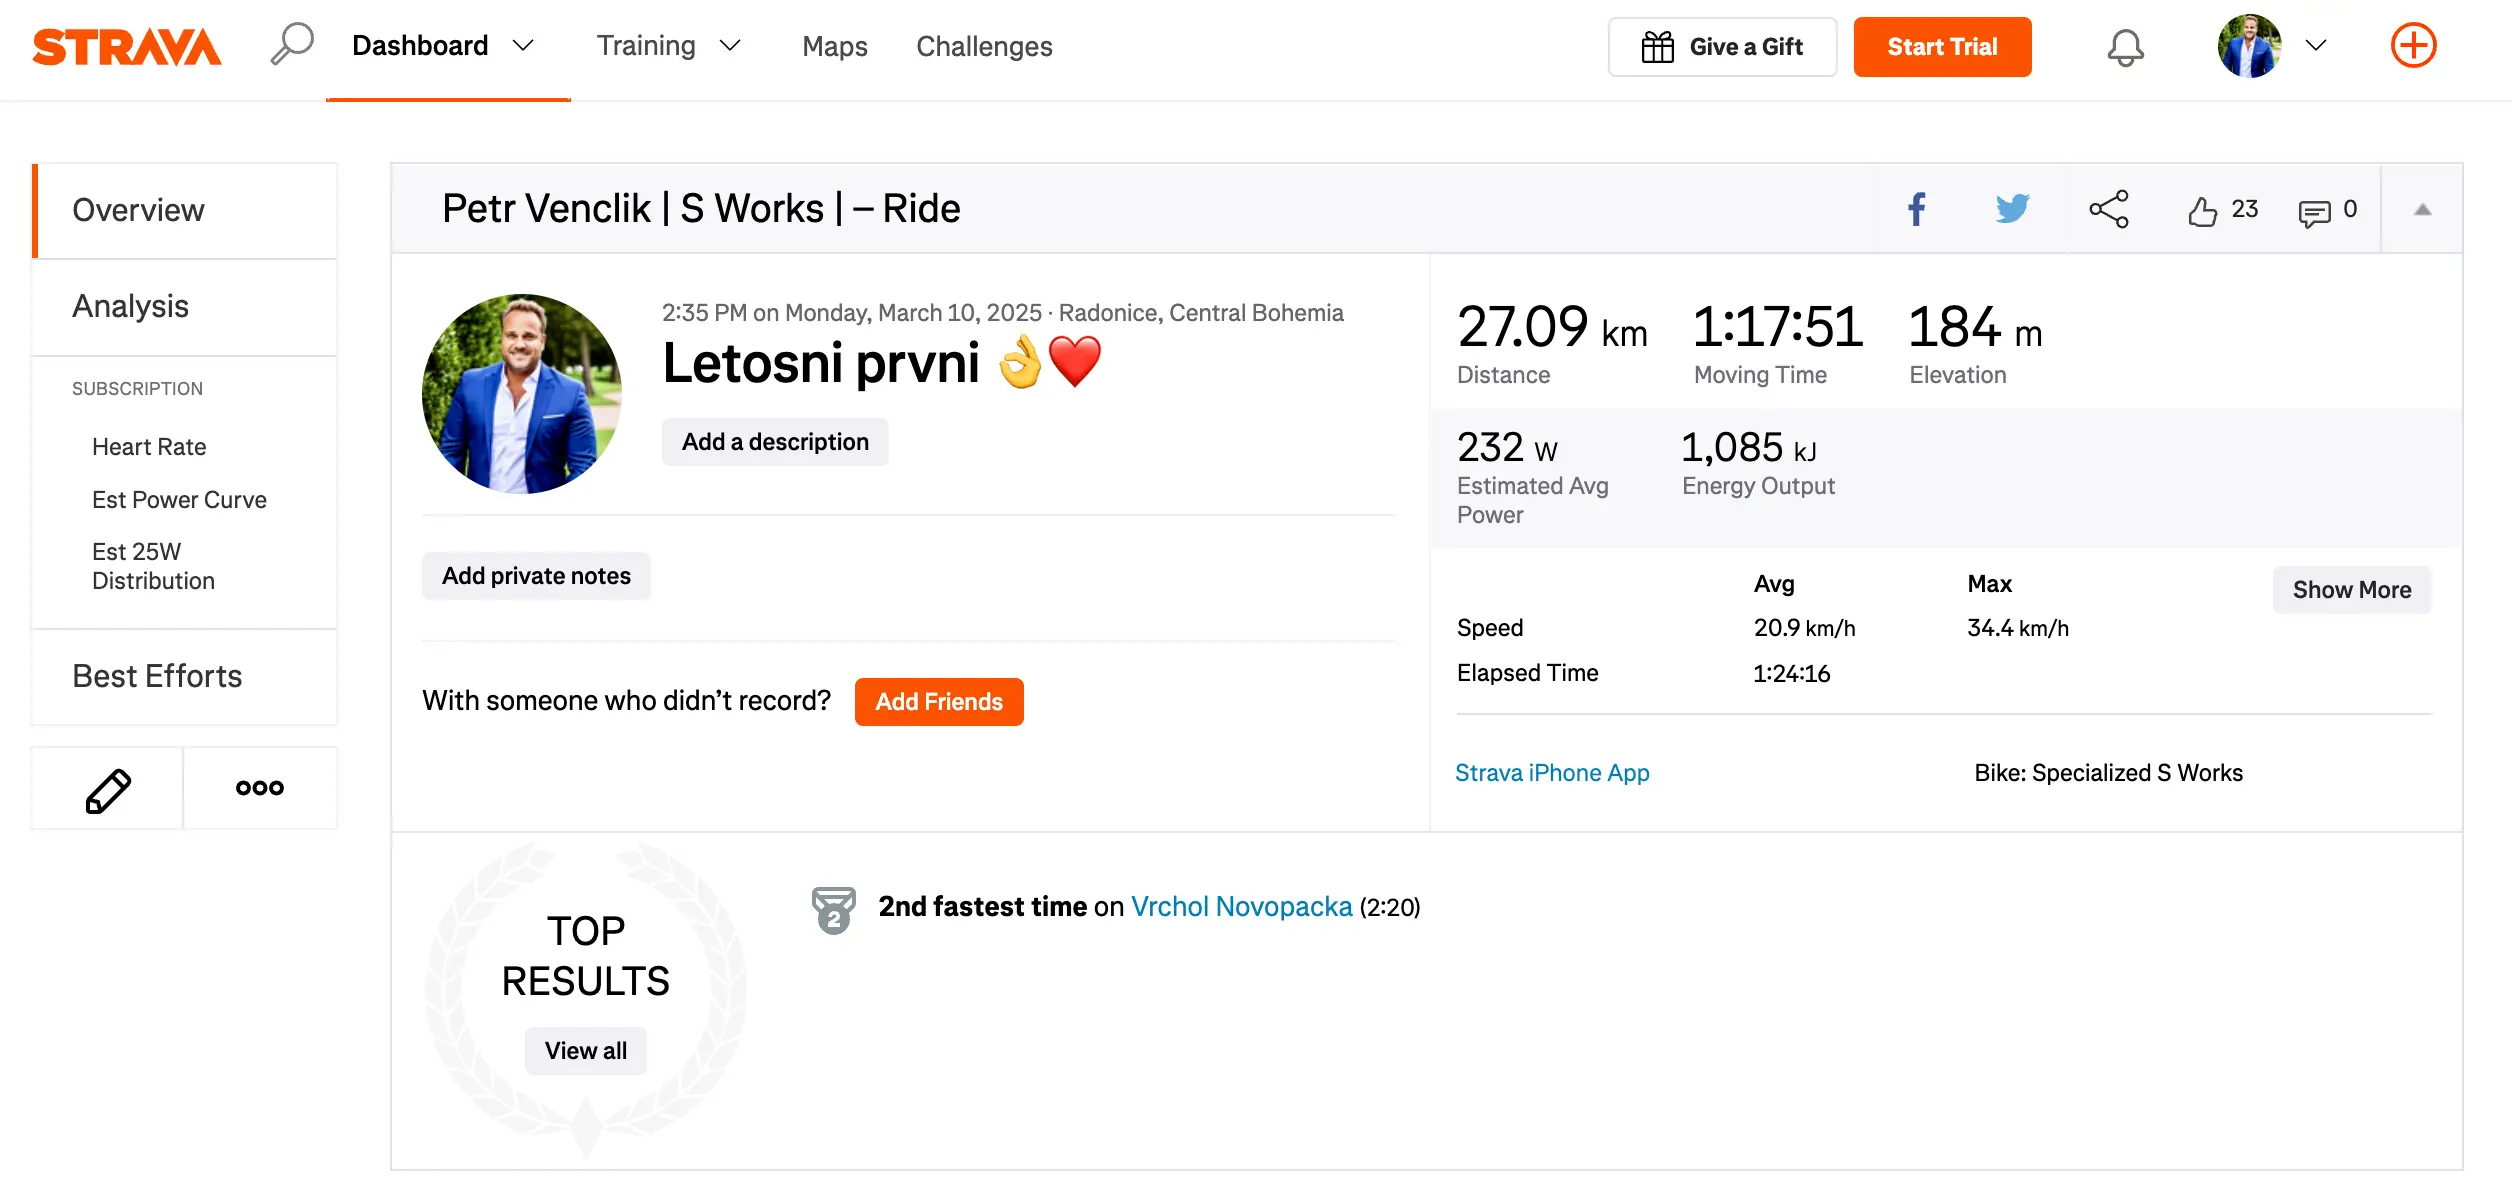The image size is (2512, 1190).
Task: Switch to the Analysis sidebar tab
Action: [x=131, y=306]
